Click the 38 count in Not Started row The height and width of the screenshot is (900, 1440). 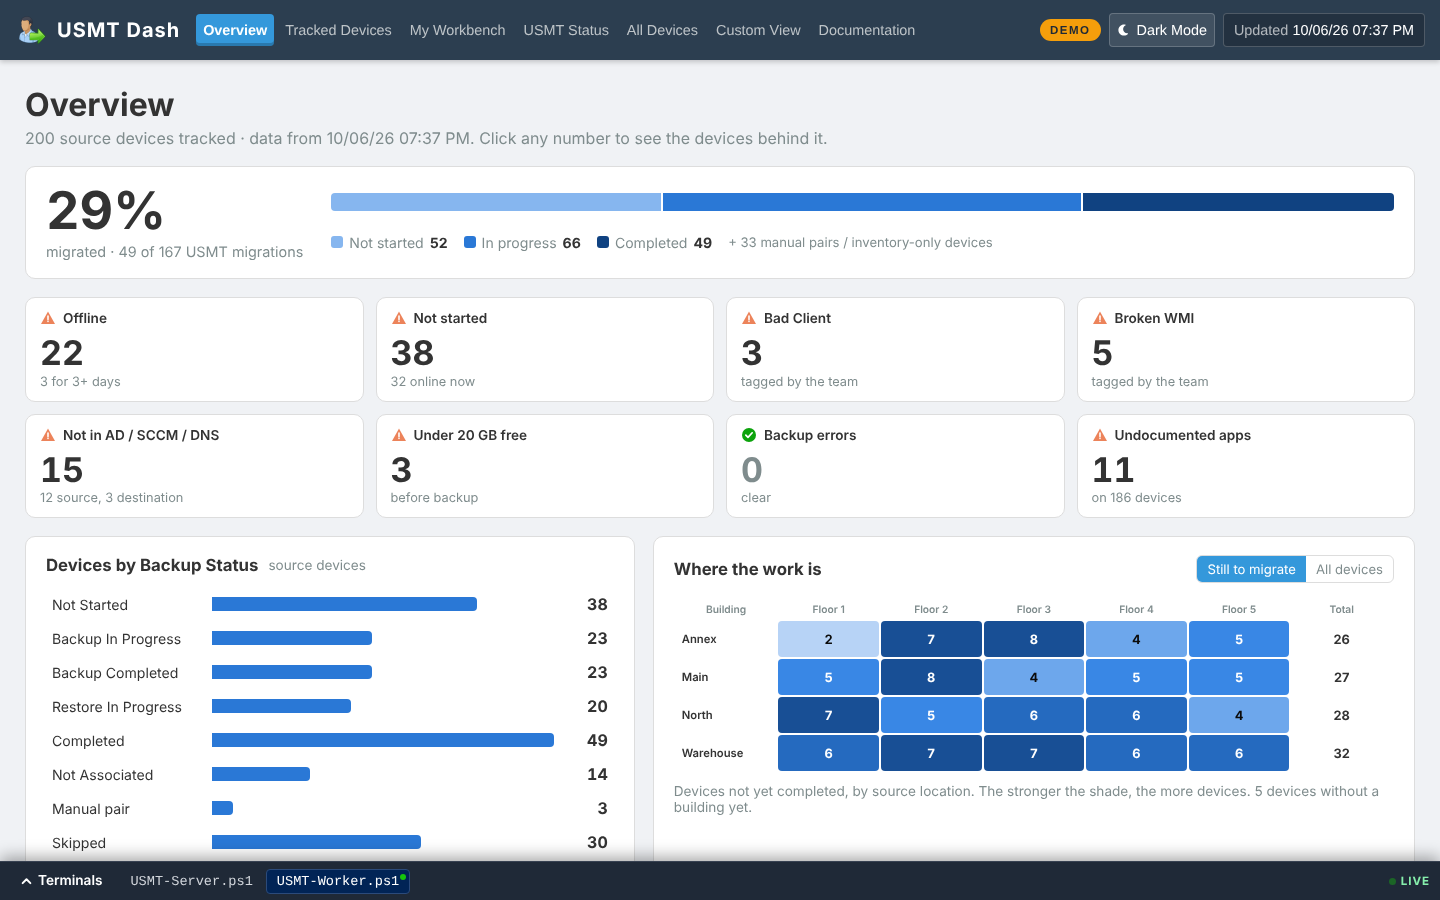pos(597,604)
